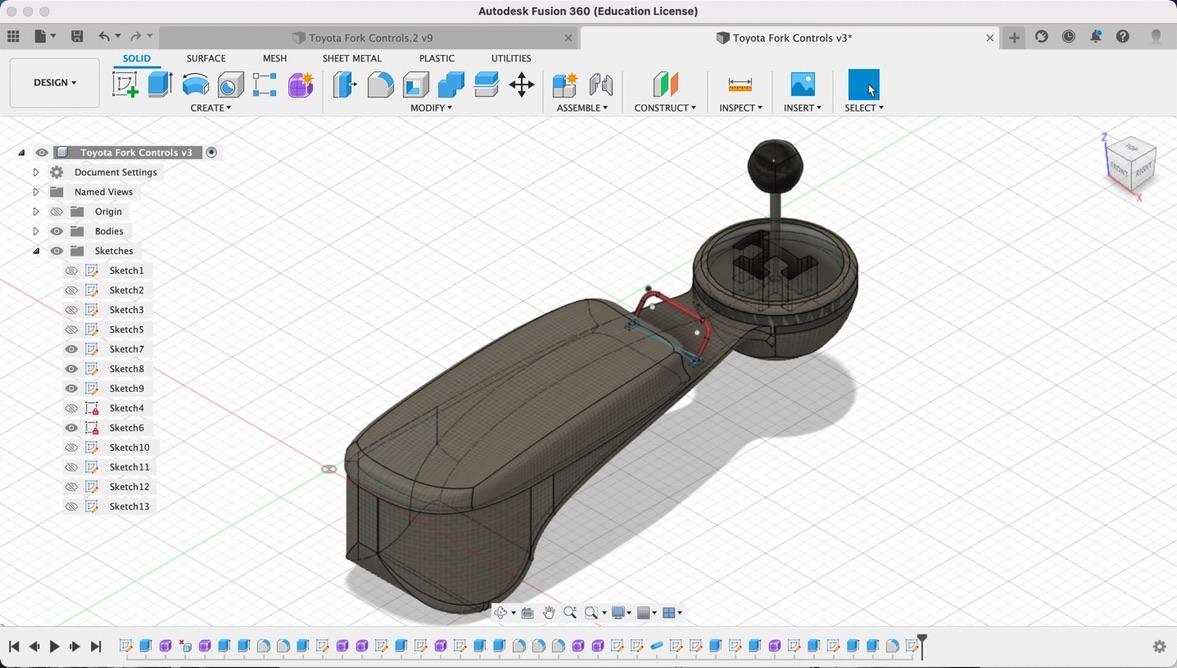Expand the Named Views node
The width and height of the screenshot is (1177, 668).
pyautogui.click(x=35, y=191)
